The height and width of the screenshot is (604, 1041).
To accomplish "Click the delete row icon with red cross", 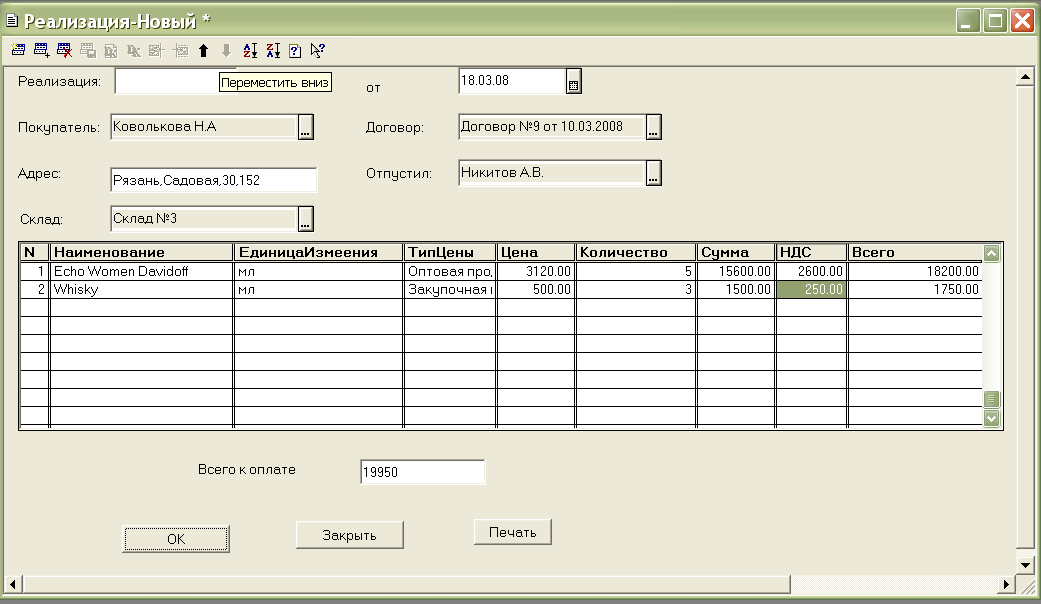I will point(64,50).
